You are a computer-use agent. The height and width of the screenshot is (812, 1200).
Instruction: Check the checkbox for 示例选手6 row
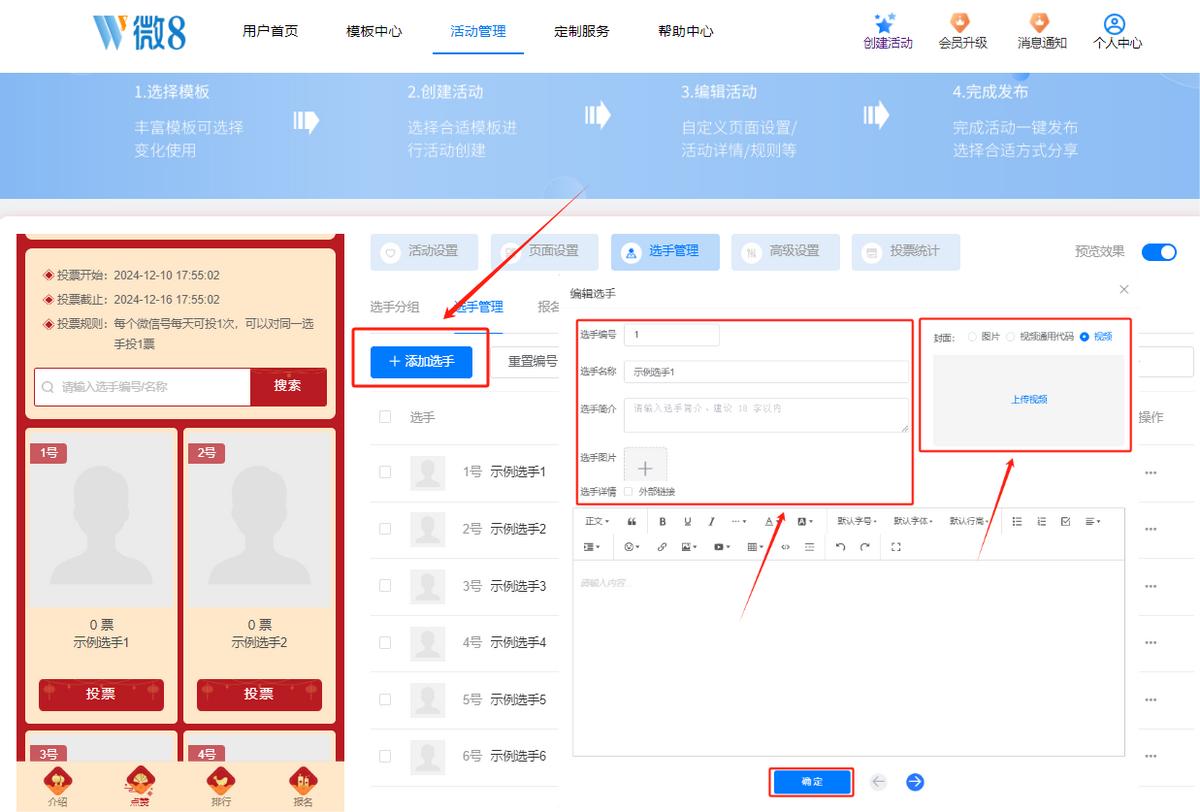[385, 756]
